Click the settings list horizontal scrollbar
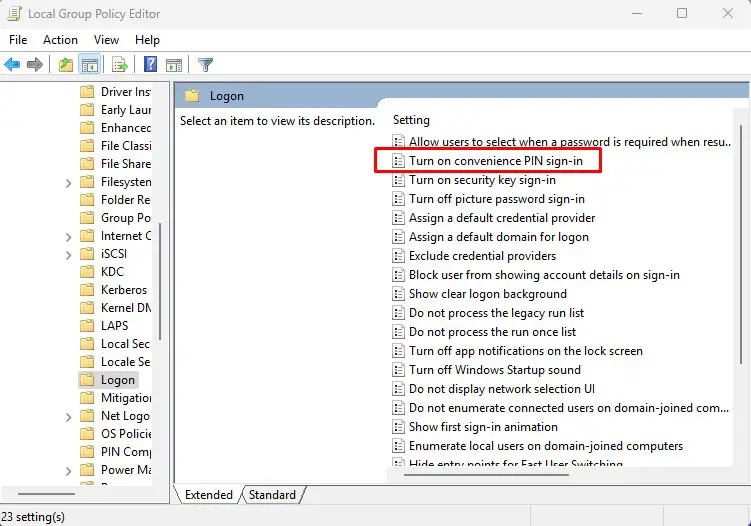This screenshot has width=751, height=526. pos(486,475)
